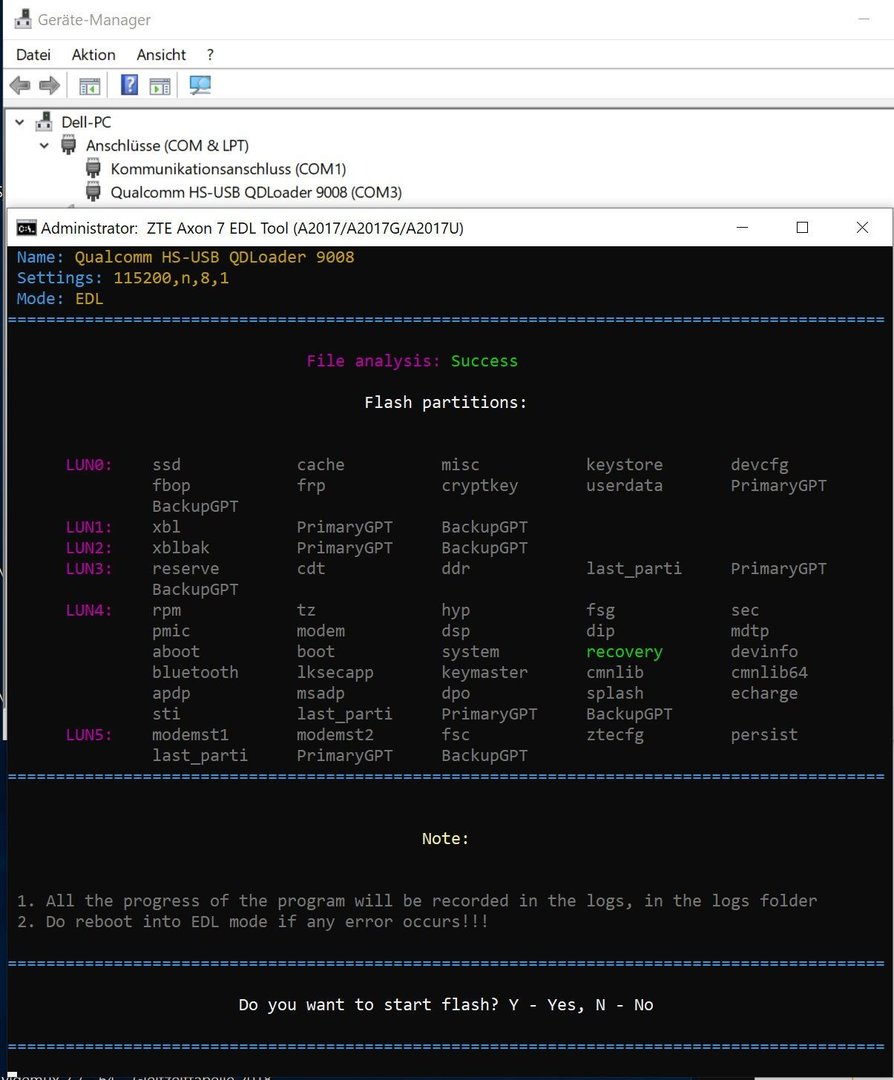Viewport: 894px width, 1080px height.
Task: Maximize the ZTE Axon 7 EDL Tool window
Action: [802, 227]
